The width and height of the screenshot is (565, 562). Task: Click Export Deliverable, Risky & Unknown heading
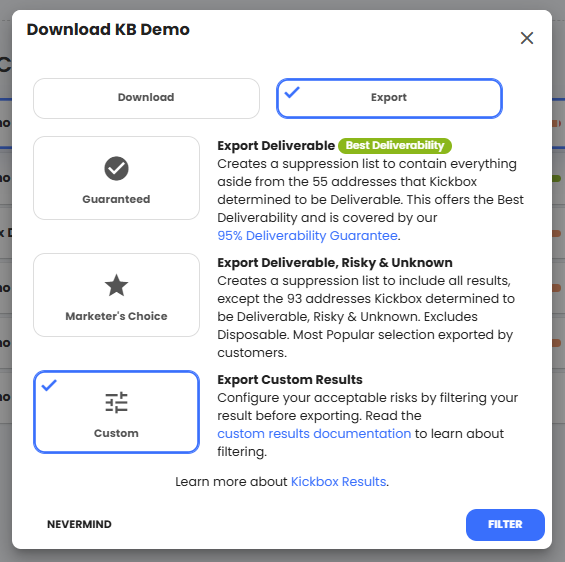335,263
